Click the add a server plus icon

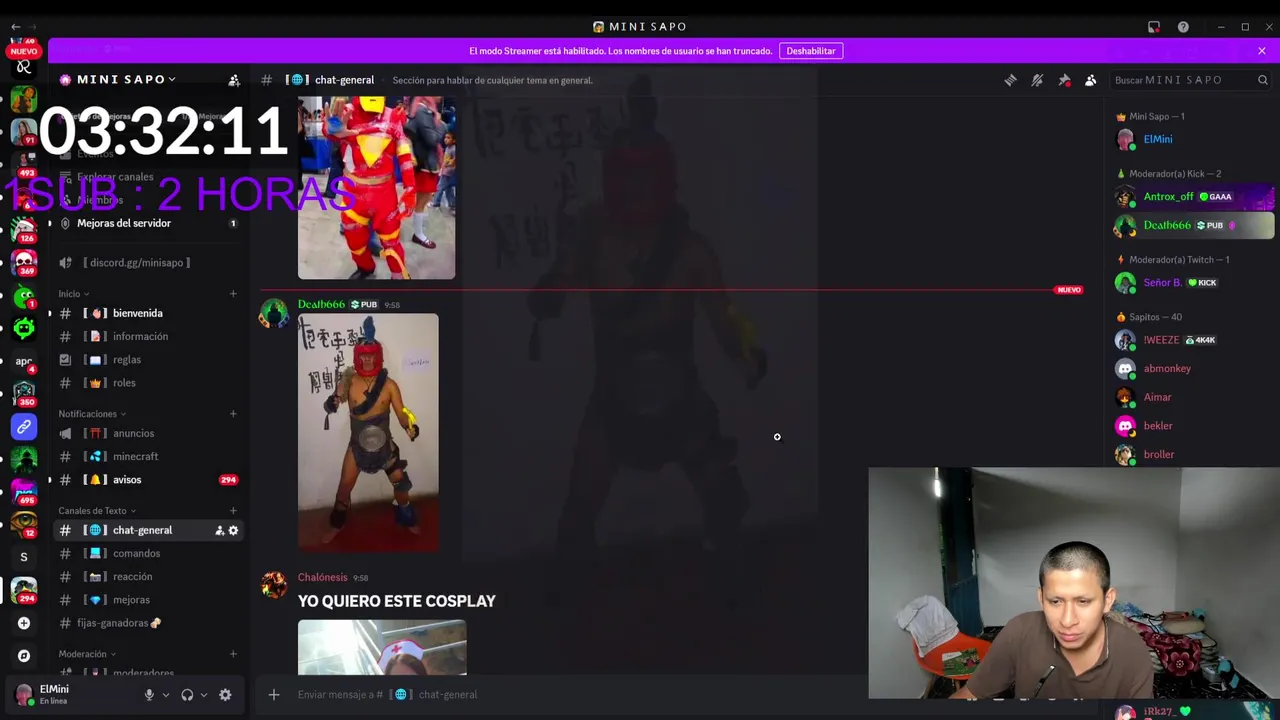tap(24, 623)
